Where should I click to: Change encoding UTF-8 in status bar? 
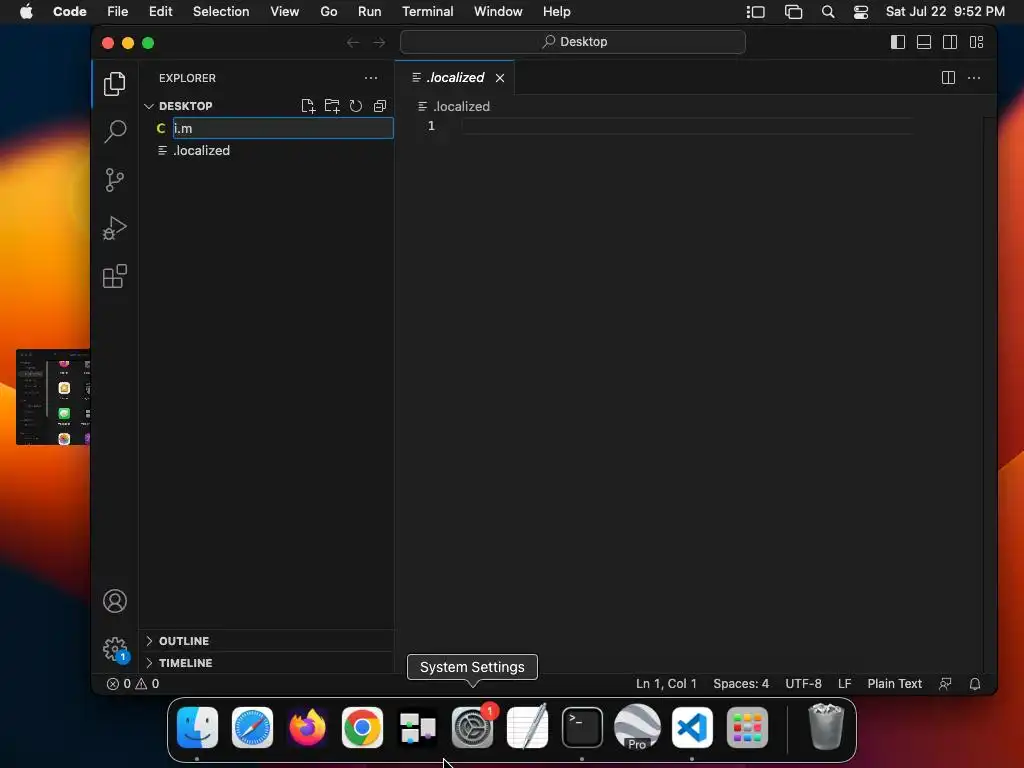pos(803,684)
